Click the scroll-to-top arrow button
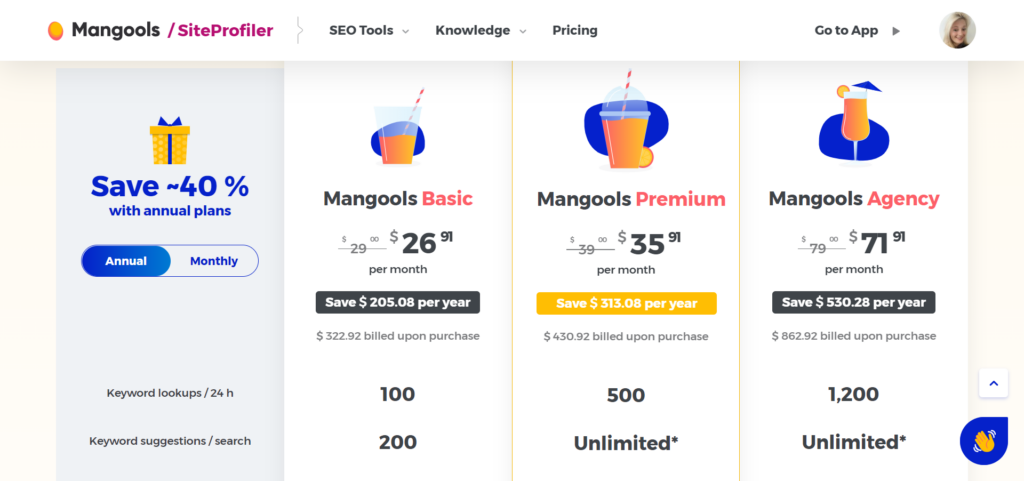The image size is (1024, 481). tap(993, 383)
